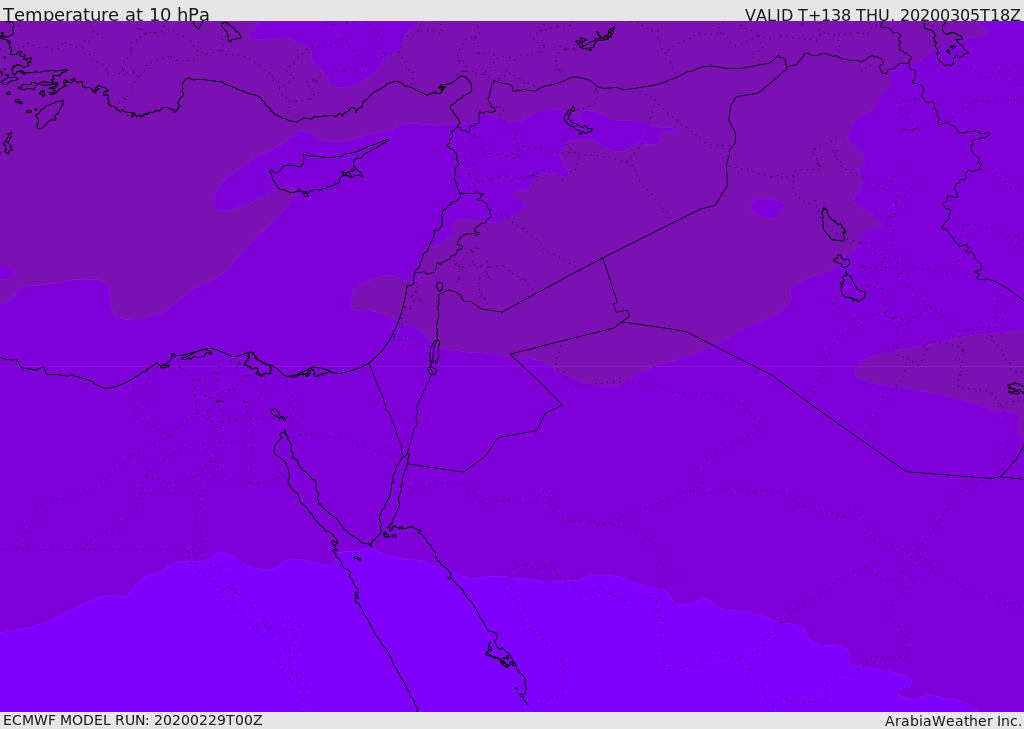This screenshot has height=729, width=1024.
Task: Click Cyprus island on the map
Action: click(x=321, y=171)
